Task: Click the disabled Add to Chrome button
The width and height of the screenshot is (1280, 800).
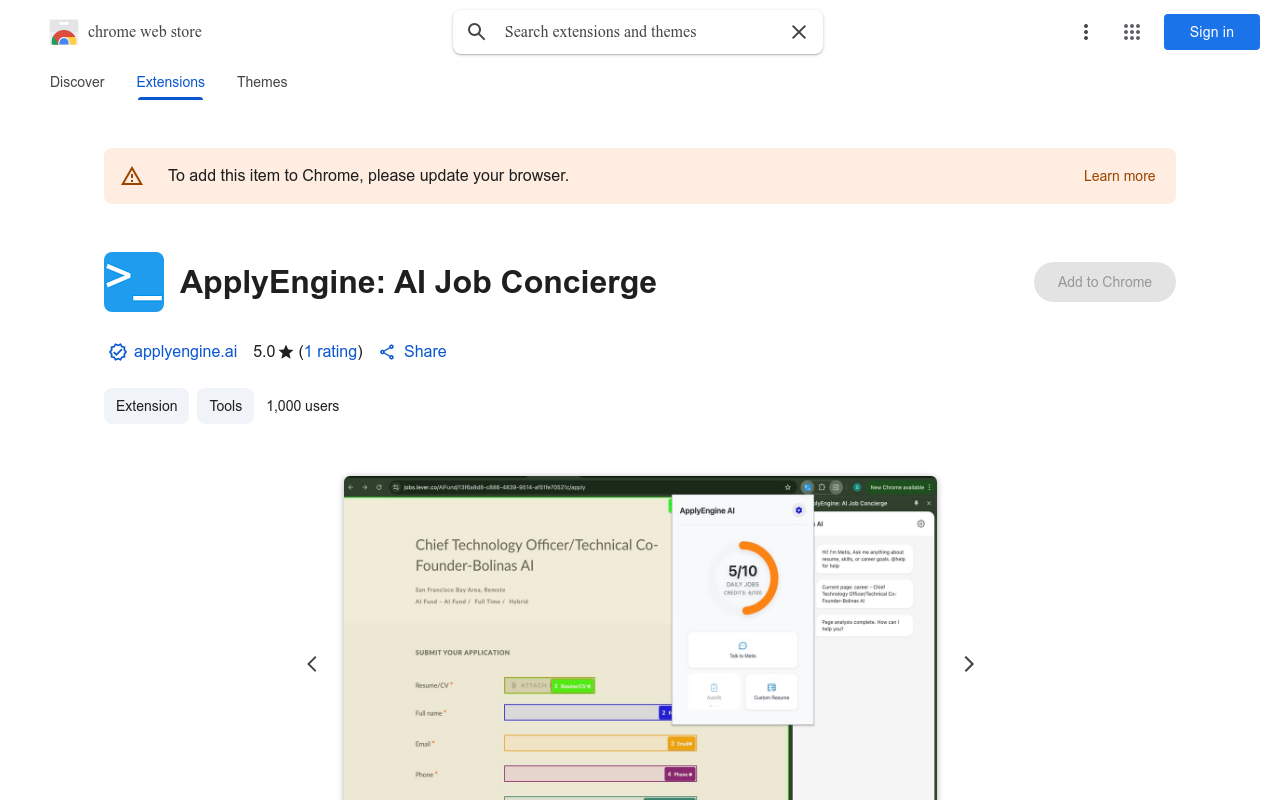Action: [x=1105, y=282]
